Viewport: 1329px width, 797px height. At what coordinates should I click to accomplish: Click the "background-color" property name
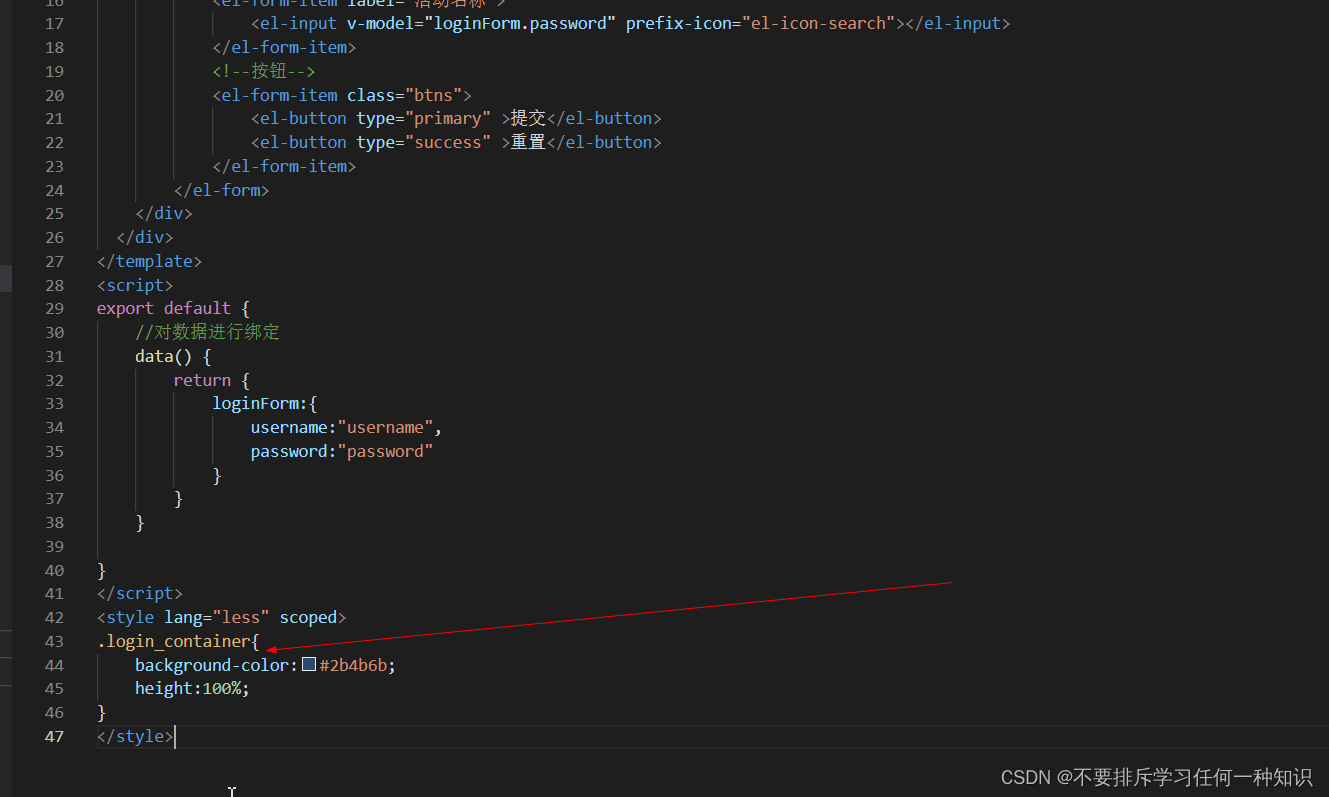(212, 665)
